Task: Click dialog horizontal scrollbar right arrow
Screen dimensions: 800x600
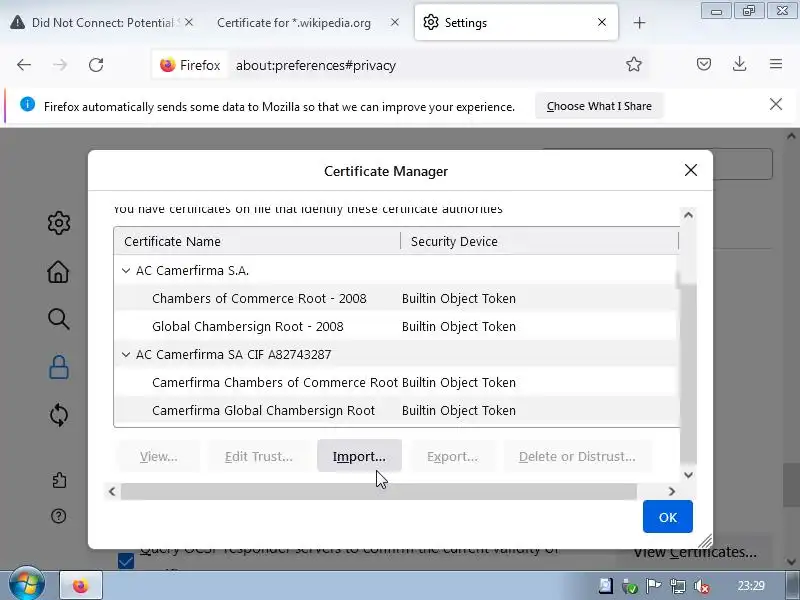Action: click(x=671, y=491)
